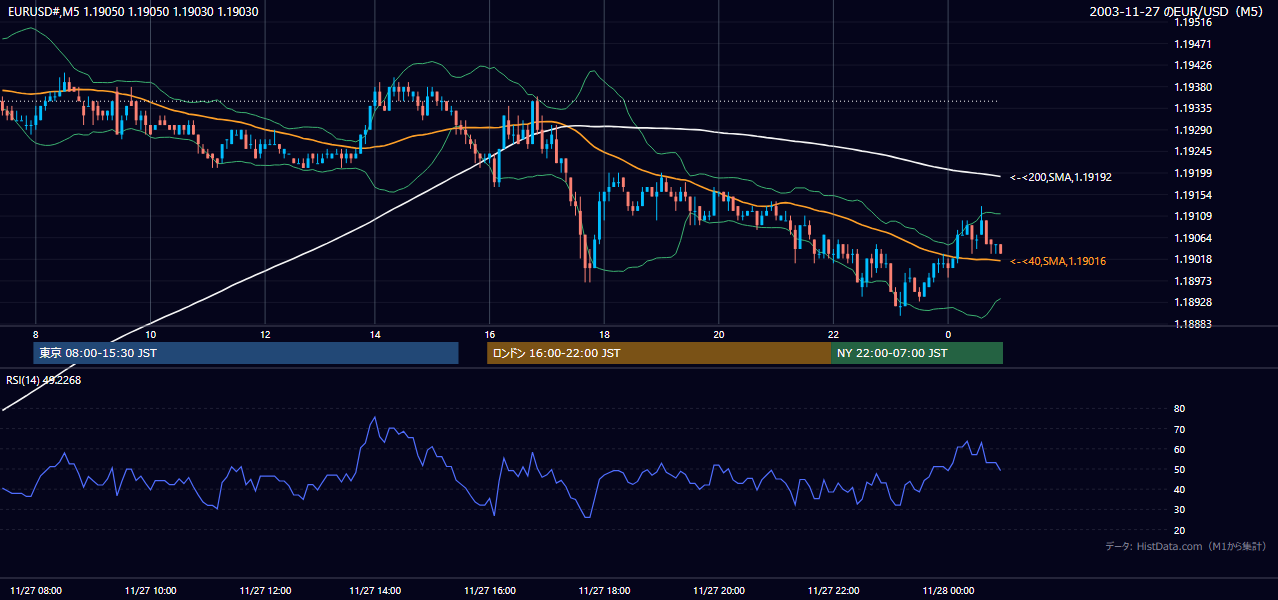1278x600 pixels.
Task: Click price axis value 1.18973
Action: (x=1193, y=281)
